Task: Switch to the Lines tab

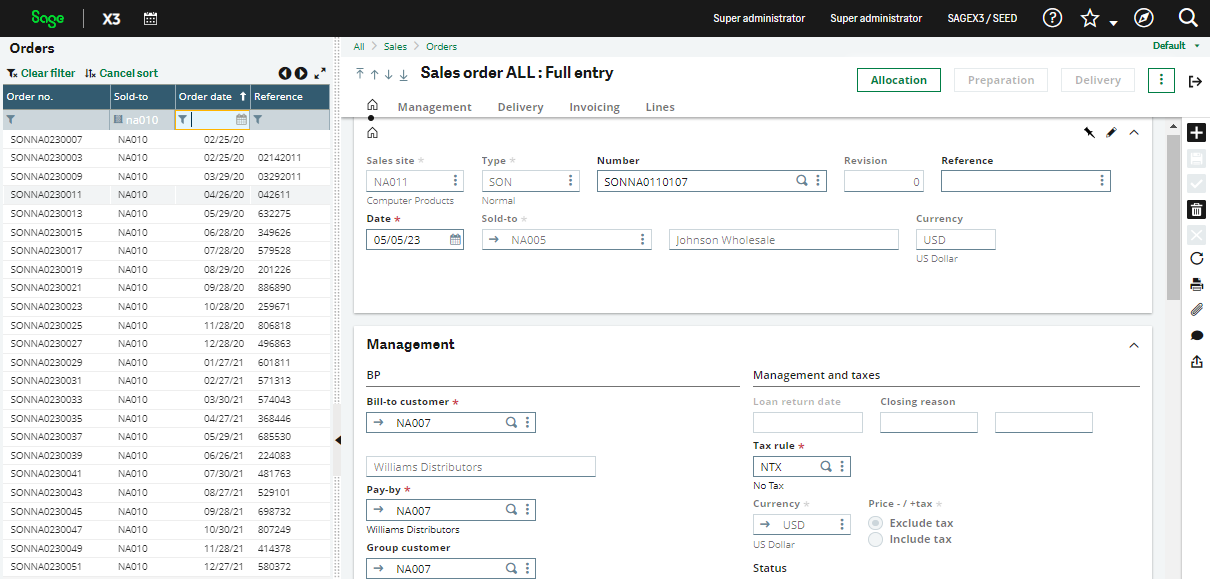Action: [661, 107]
